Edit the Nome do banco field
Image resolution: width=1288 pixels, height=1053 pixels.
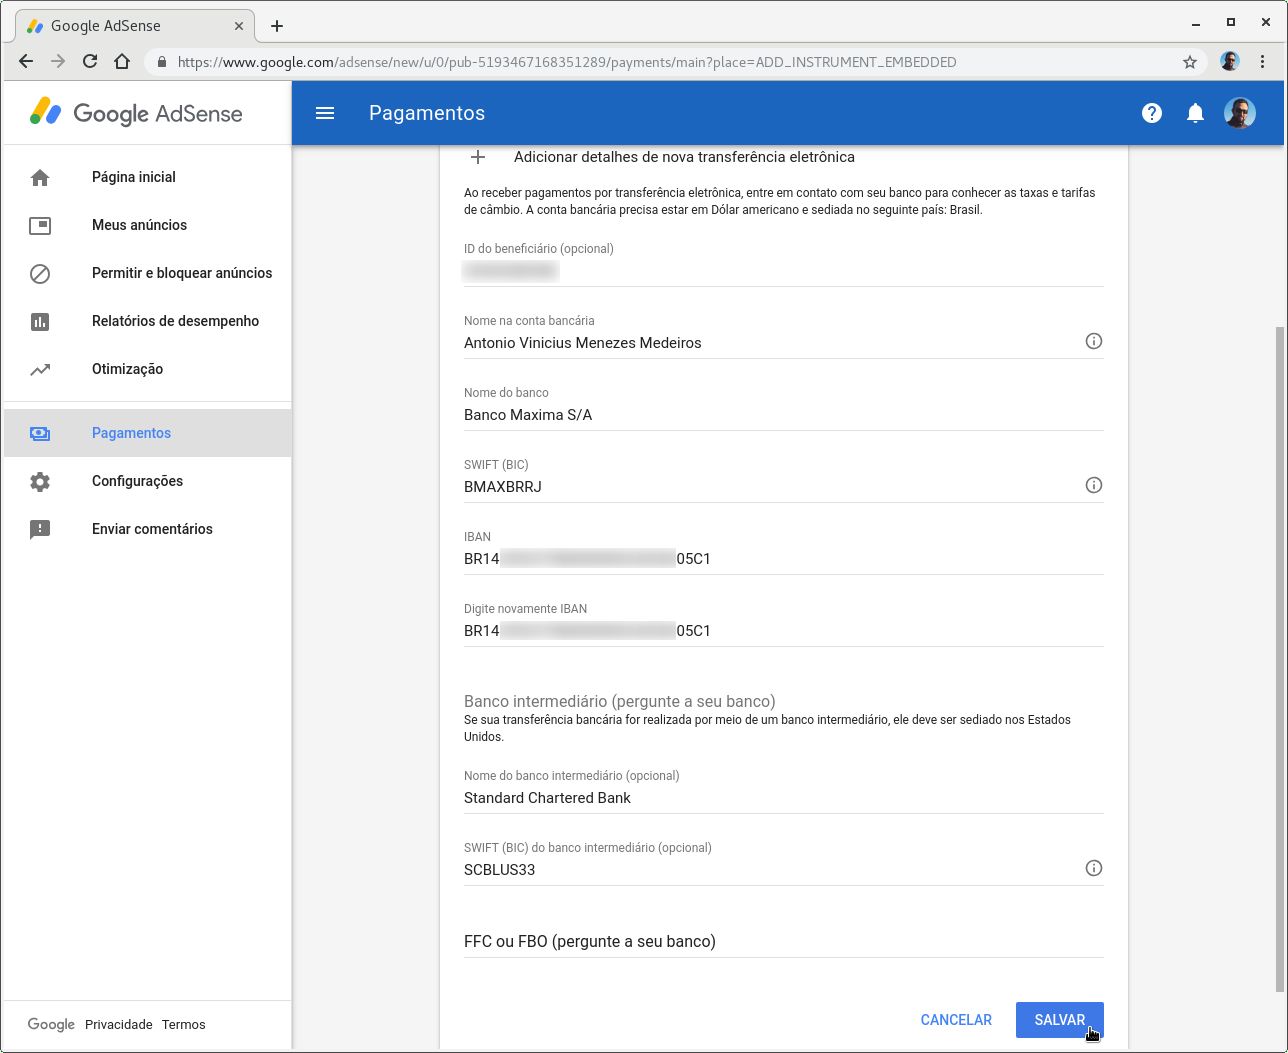coord(783,415)
